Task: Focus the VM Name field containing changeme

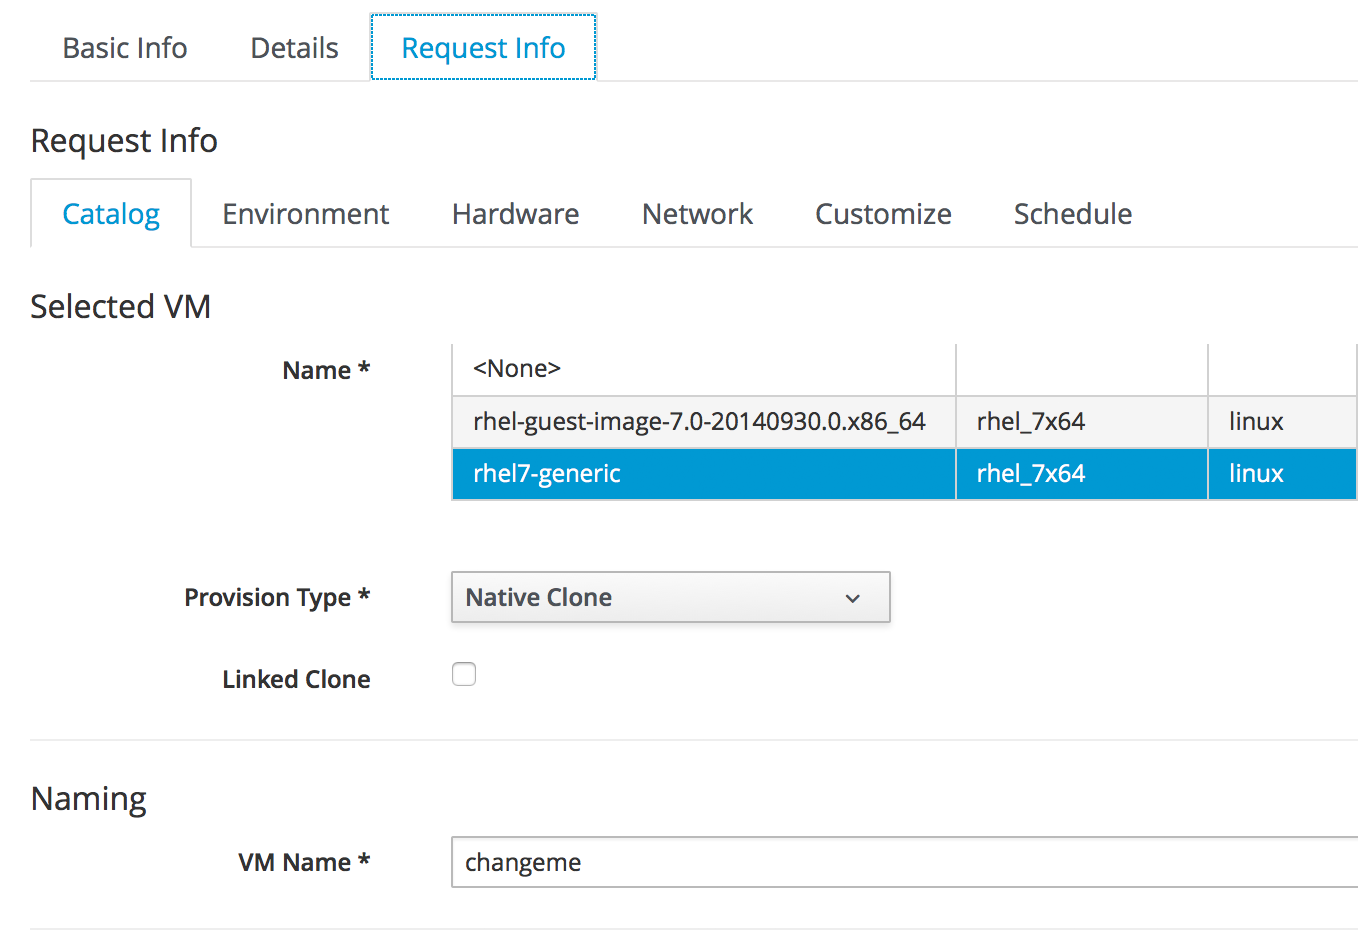Action: [900, 862]
